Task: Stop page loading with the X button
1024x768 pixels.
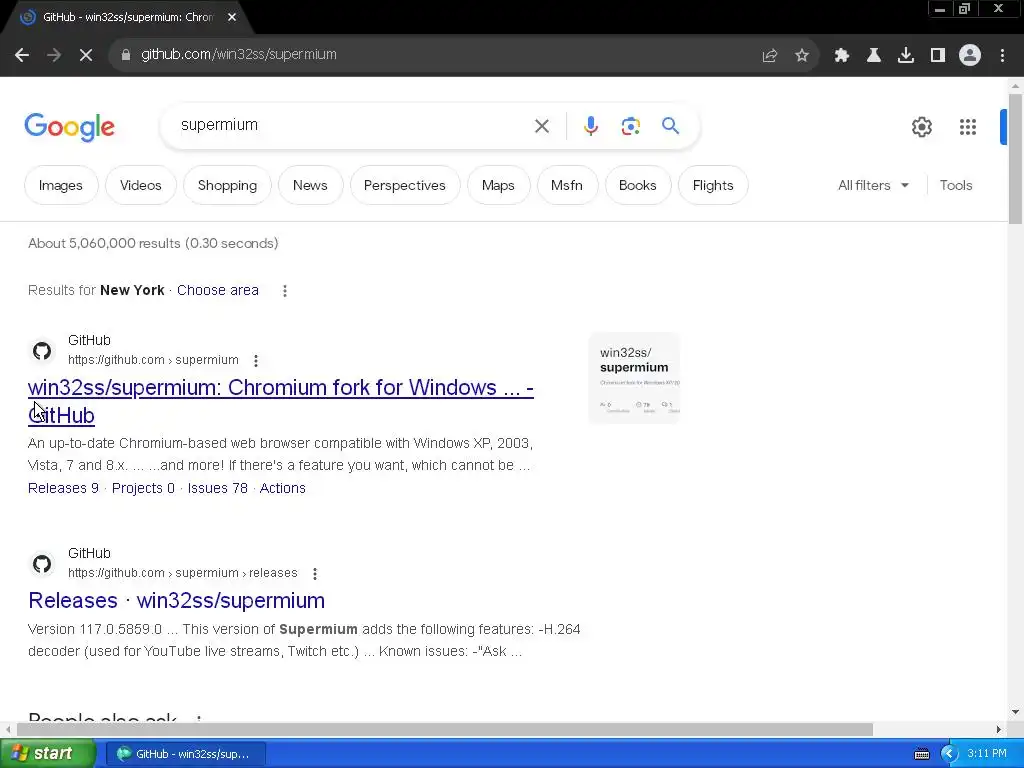Action: (x=86, y=55)
